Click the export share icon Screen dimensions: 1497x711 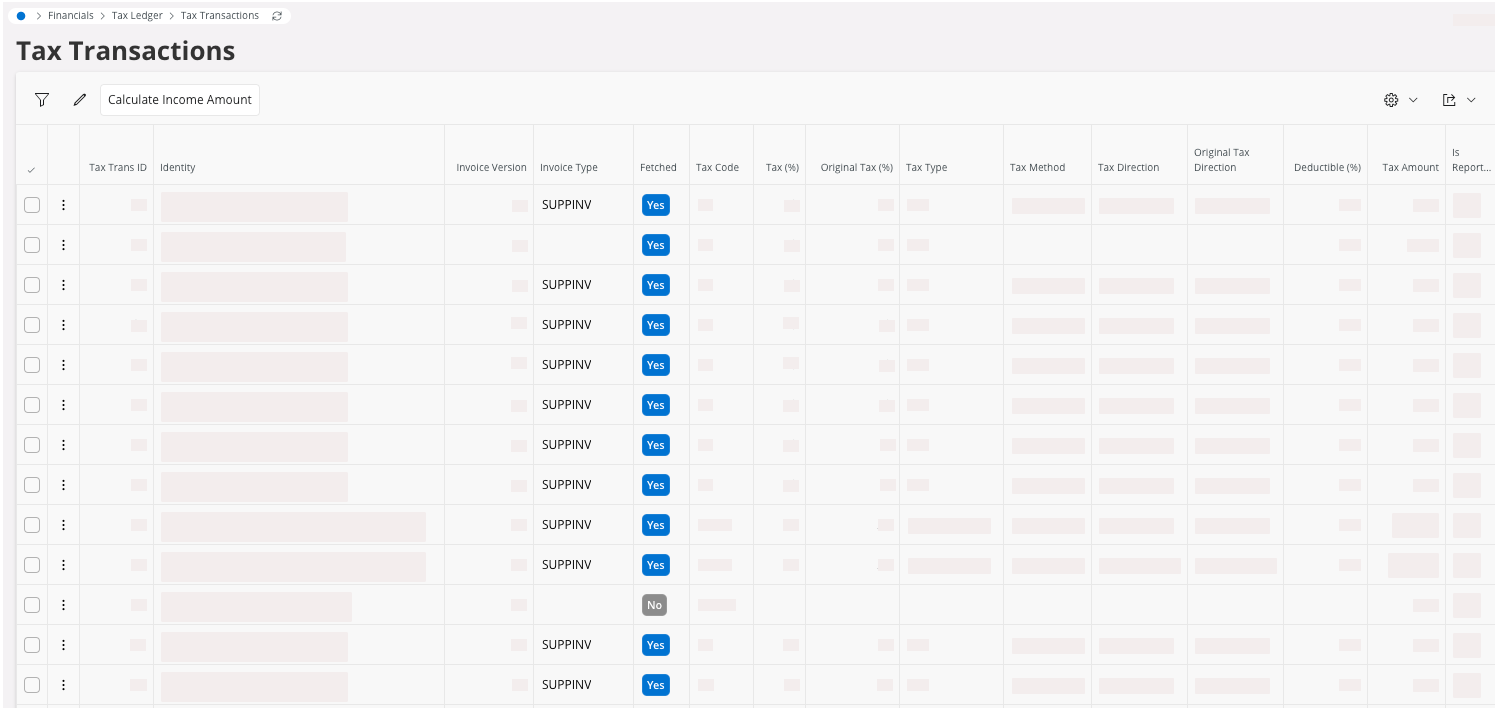click(1448, 100)
